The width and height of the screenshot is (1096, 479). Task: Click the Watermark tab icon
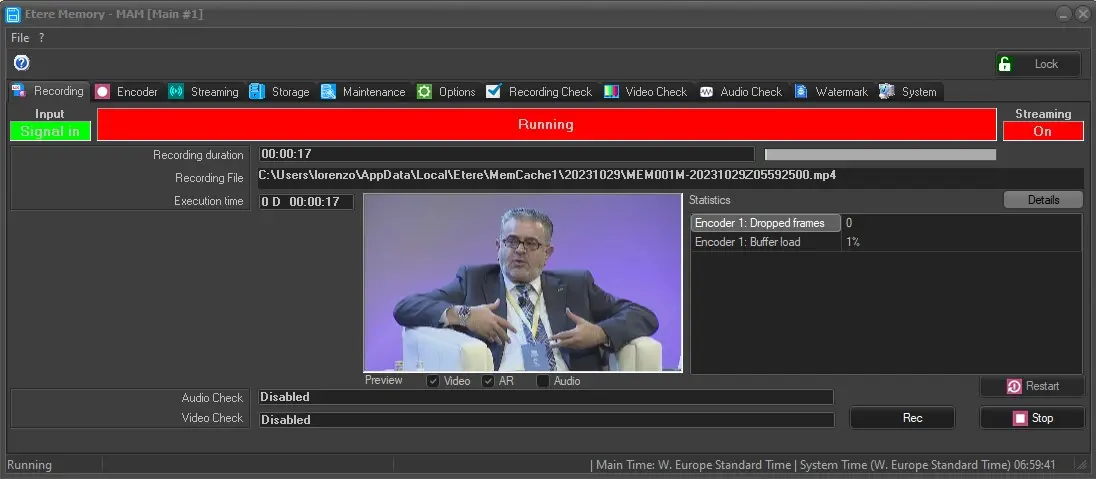(801, 92)
